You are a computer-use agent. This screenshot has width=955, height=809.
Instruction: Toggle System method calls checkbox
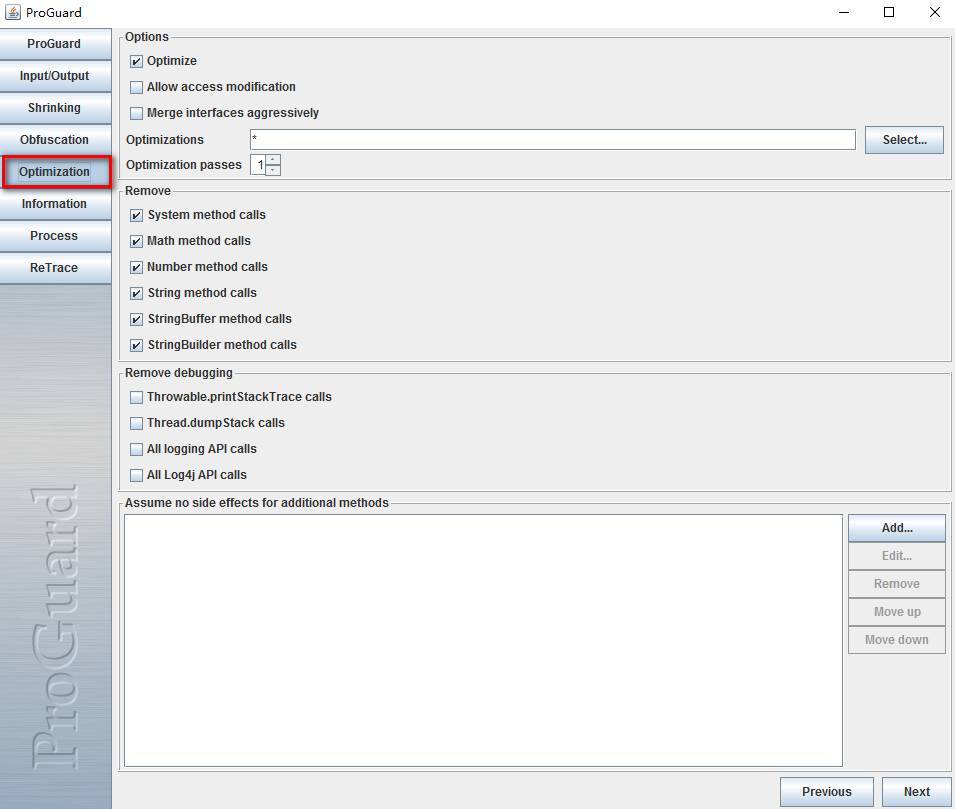tap(136, 215)
